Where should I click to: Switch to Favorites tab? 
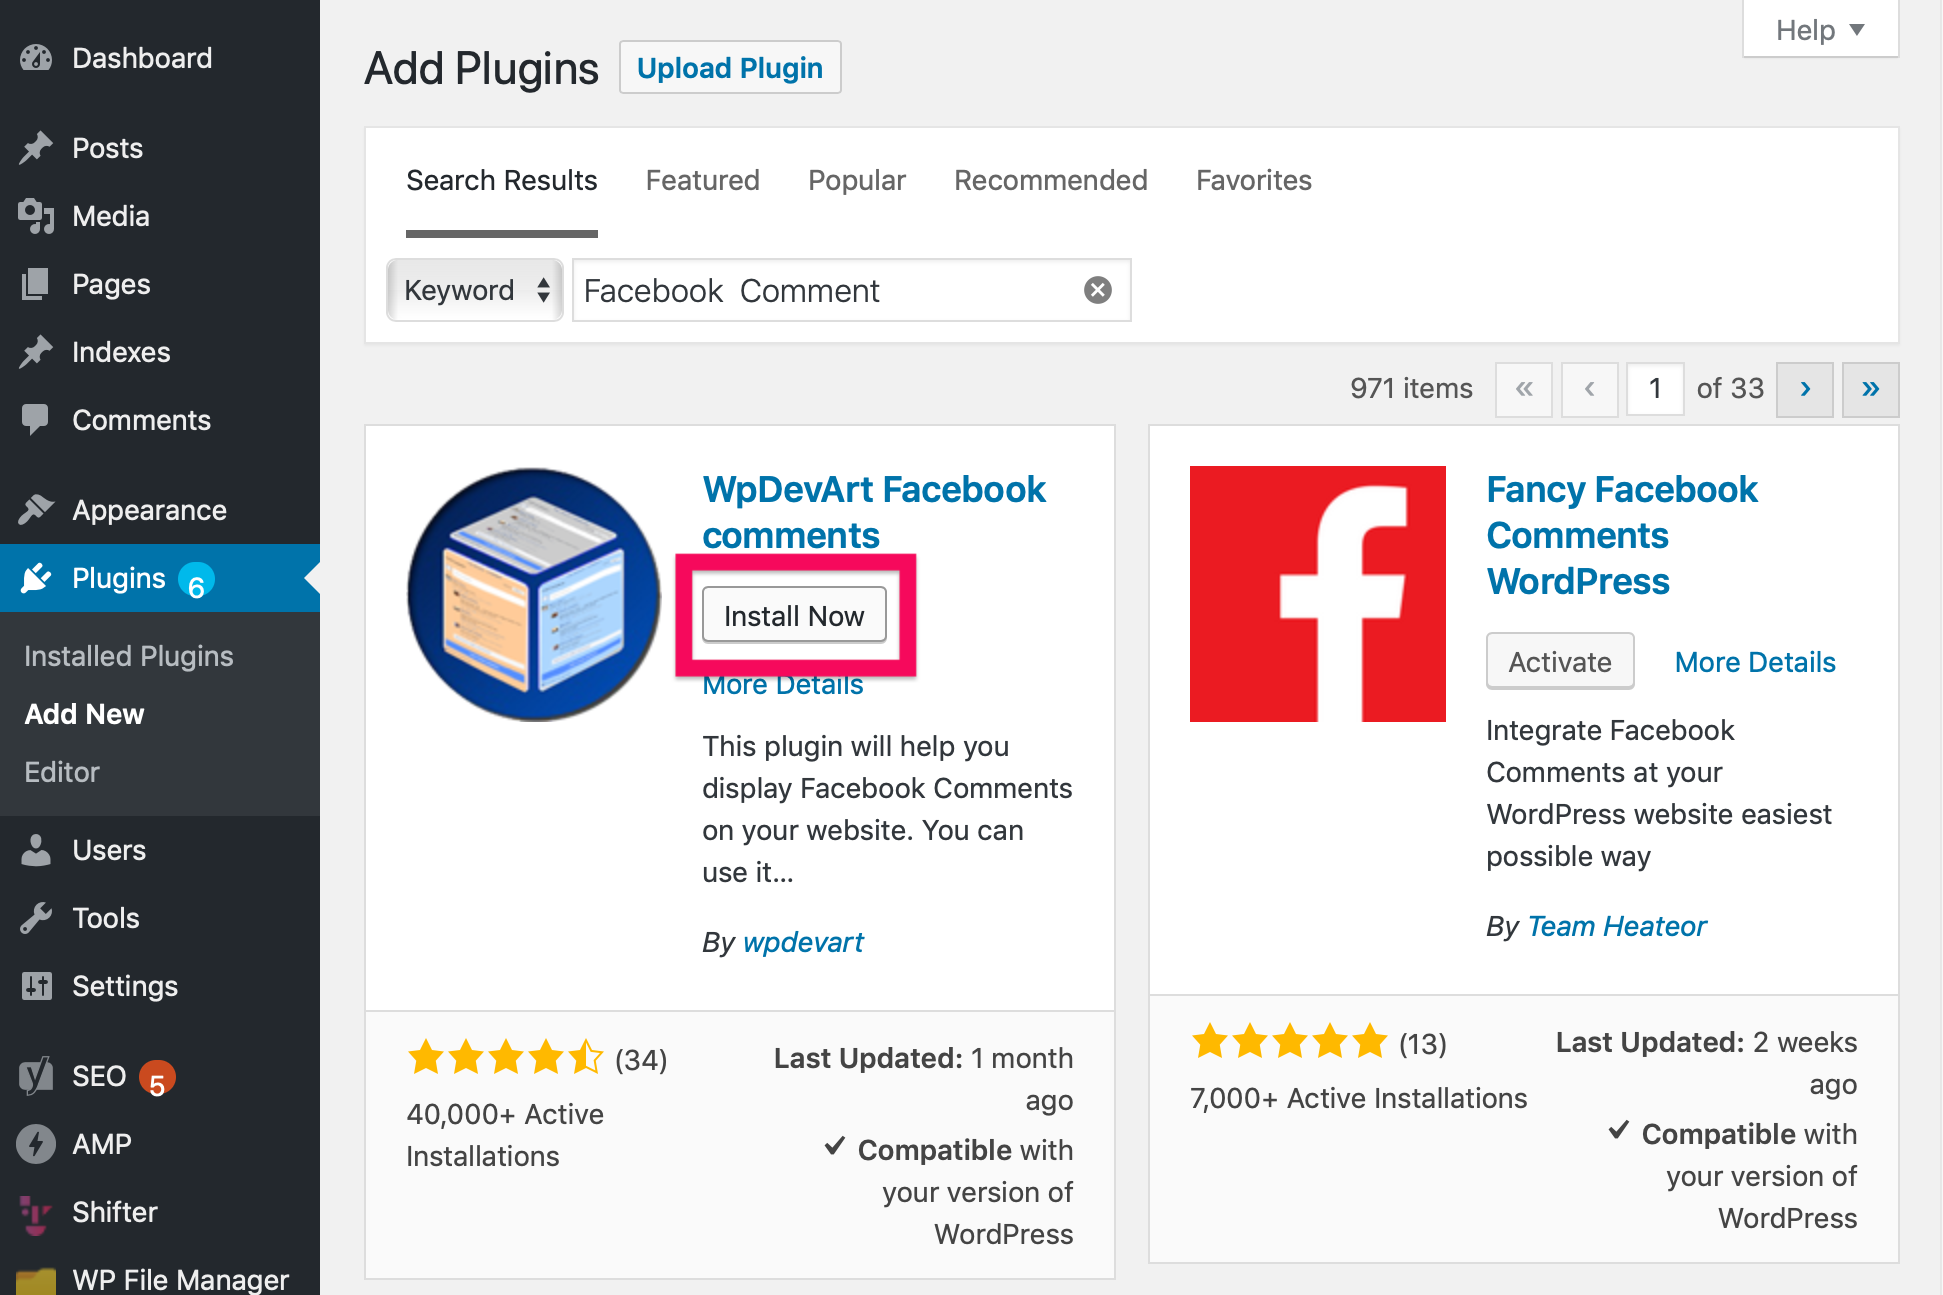click(1254, 180)
